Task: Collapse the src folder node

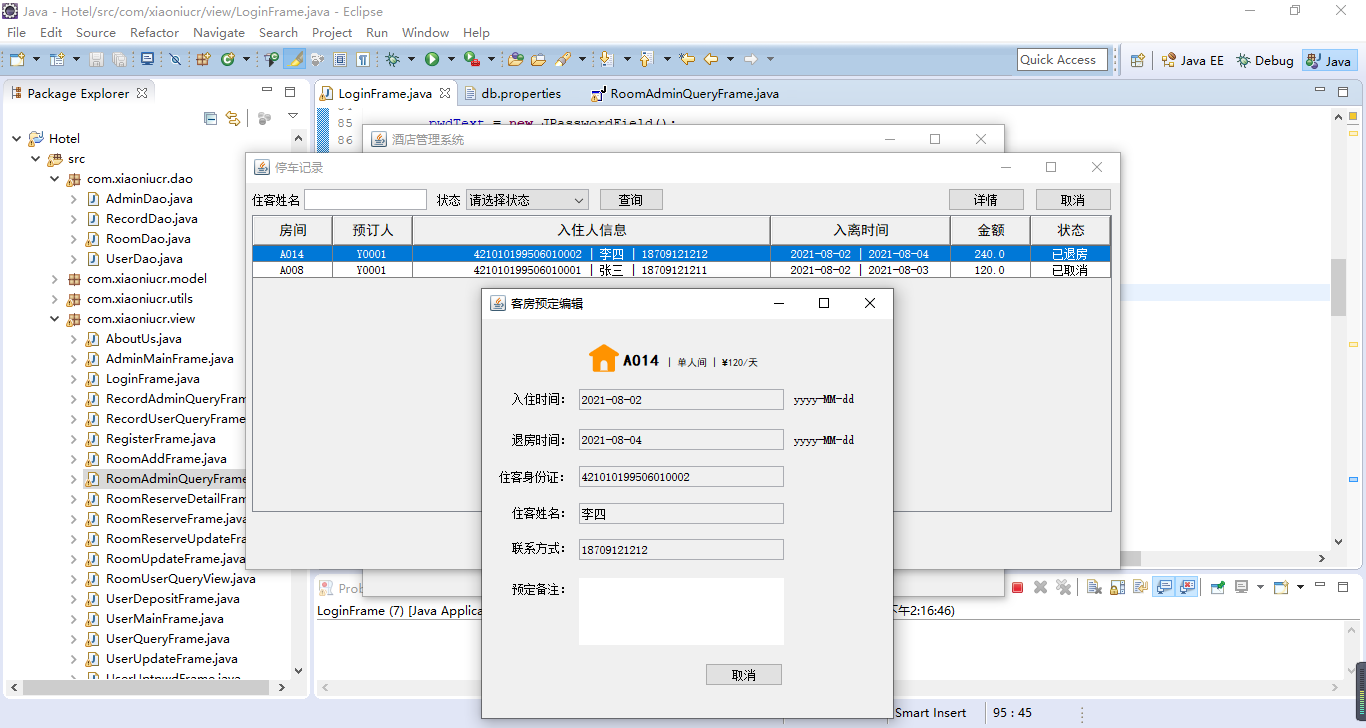Action: coord(36,158)
